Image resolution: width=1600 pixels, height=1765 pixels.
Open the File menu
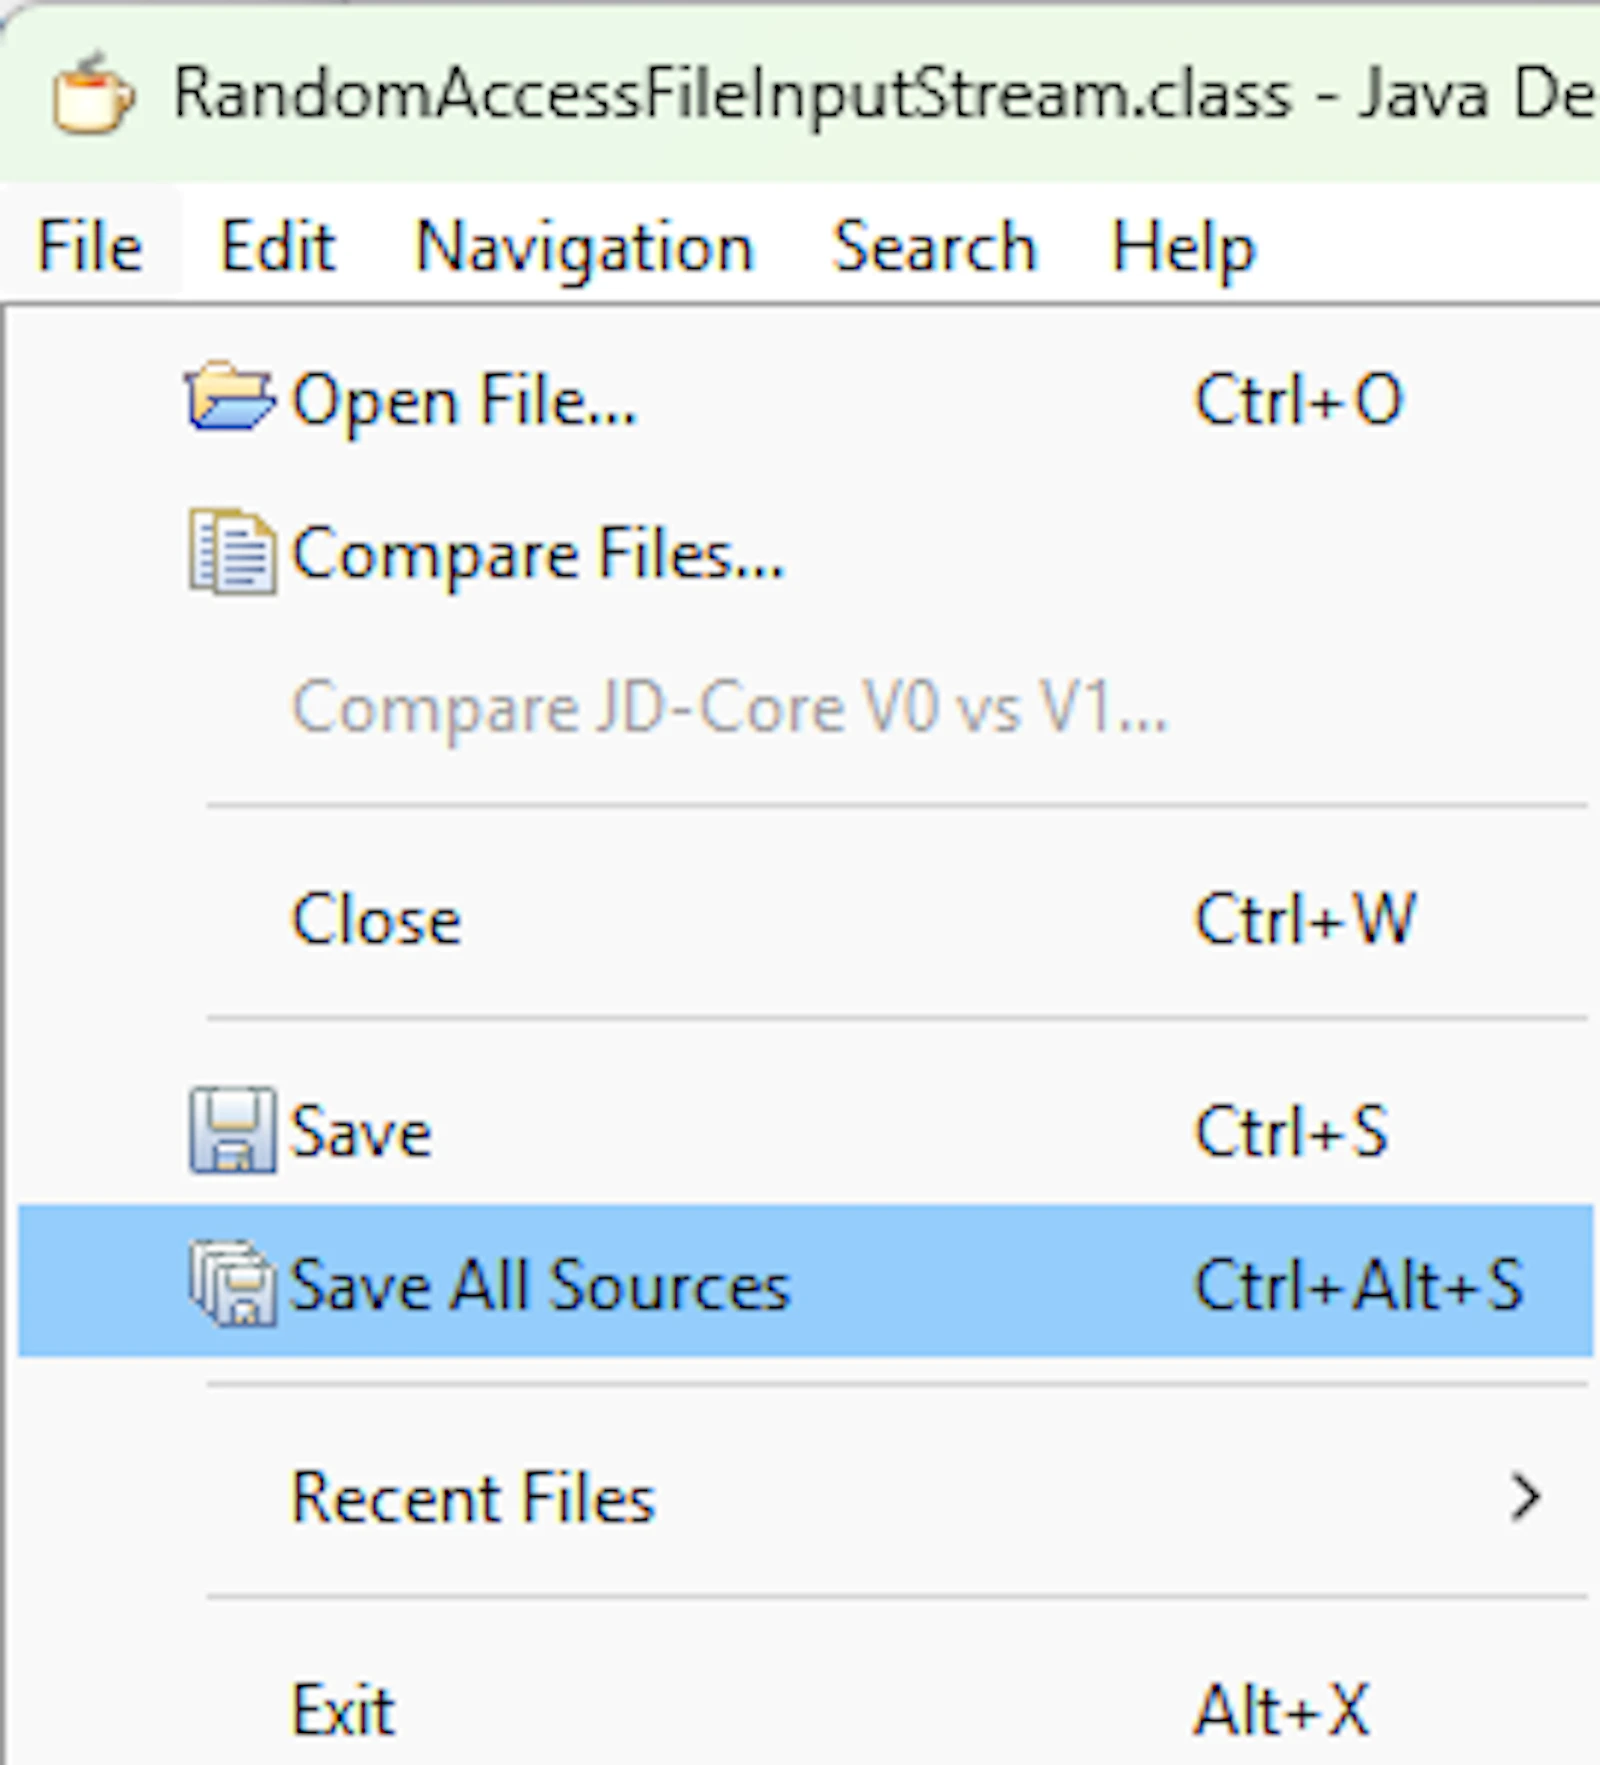coord(90,246)
